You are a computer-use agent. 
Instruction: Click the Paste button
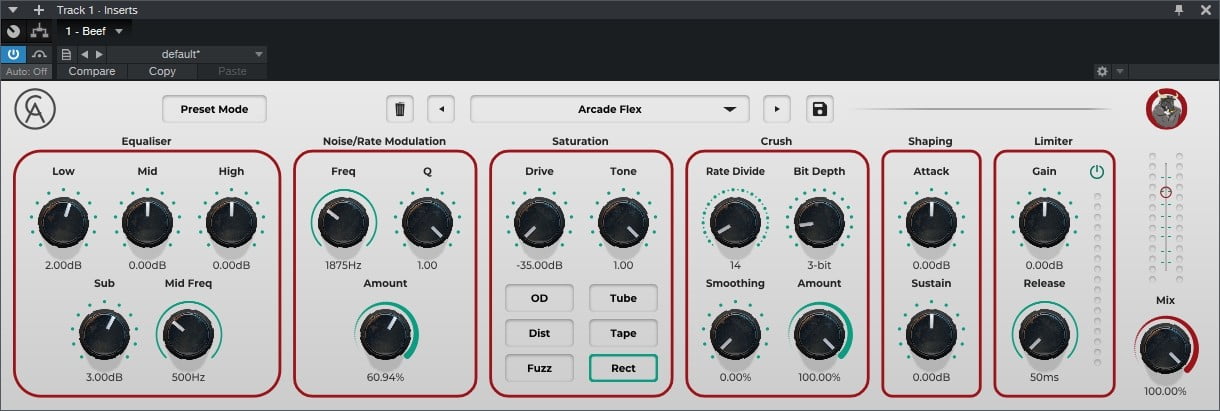pos(231,72)
